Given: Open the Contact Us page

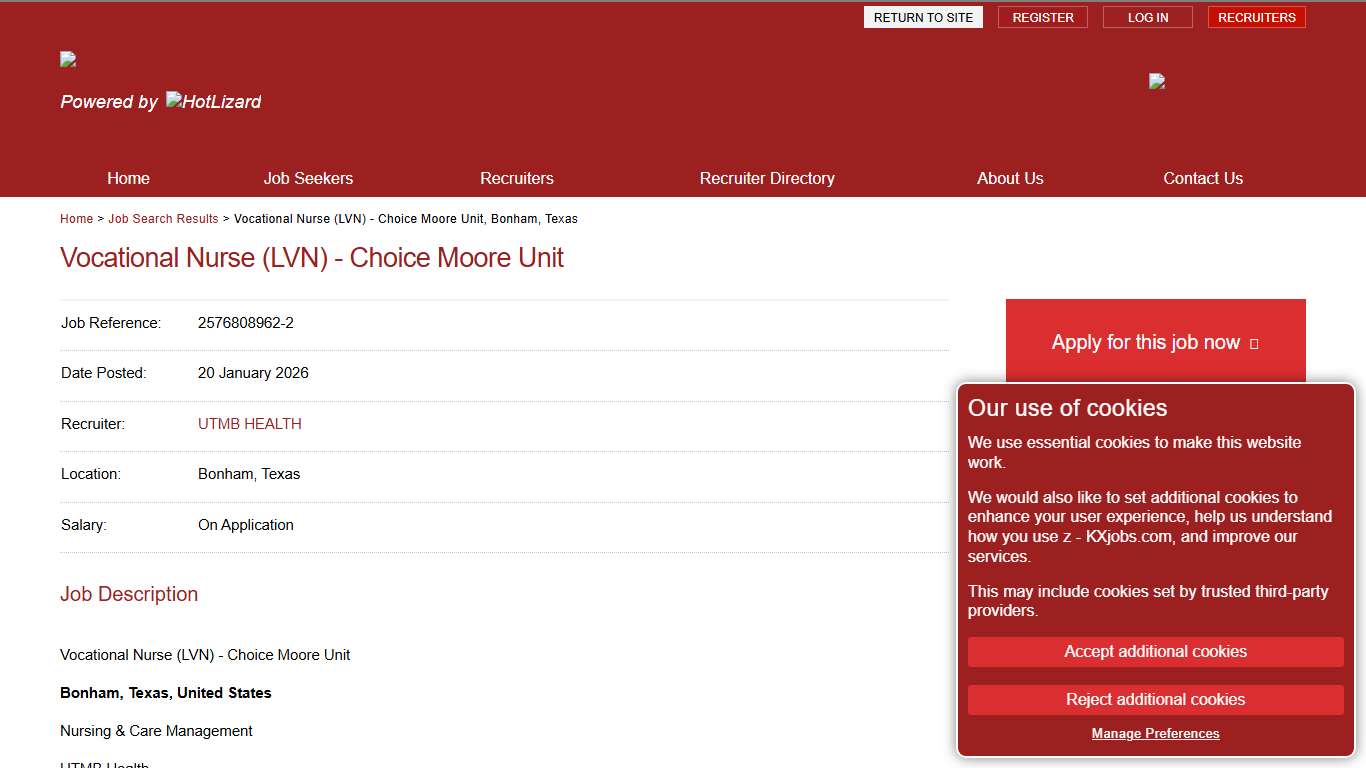Looking at the screenshot, I should (1203, 178).
